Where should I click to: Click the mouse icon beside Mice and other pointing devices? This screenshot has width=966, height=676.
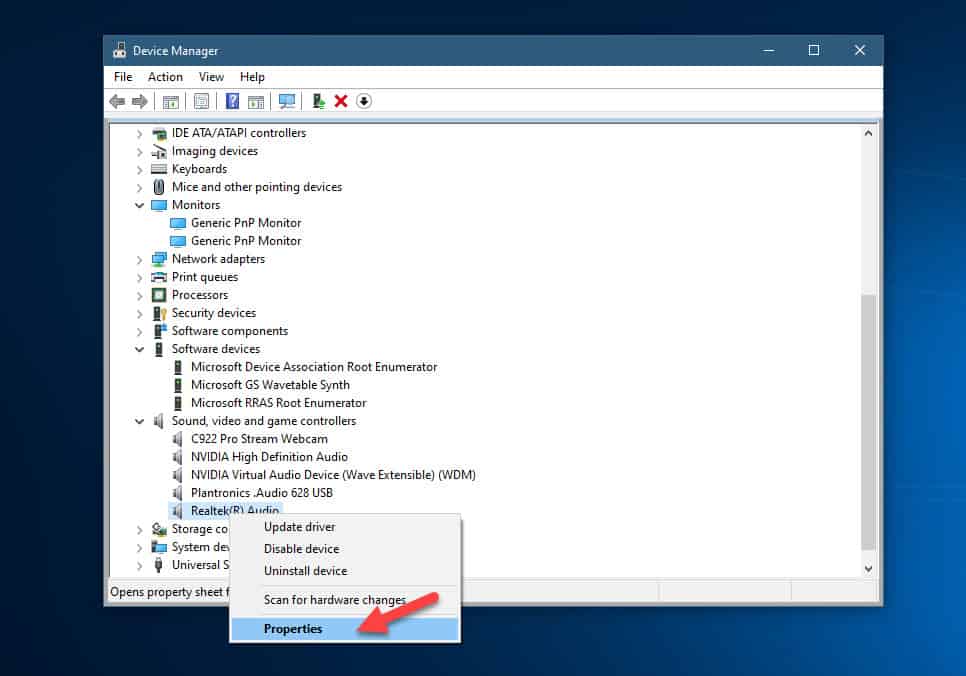(159, 187)
